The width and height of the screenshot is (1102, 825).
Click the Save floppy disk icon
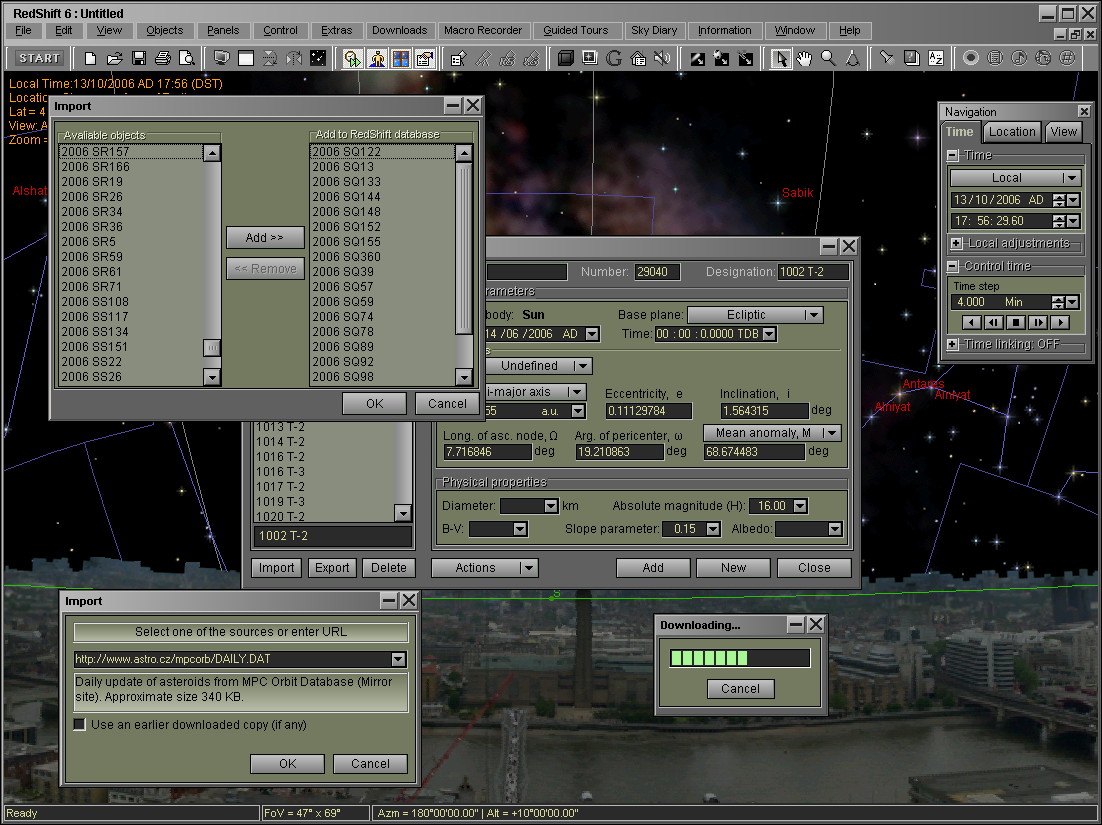[x=139, y=58]
